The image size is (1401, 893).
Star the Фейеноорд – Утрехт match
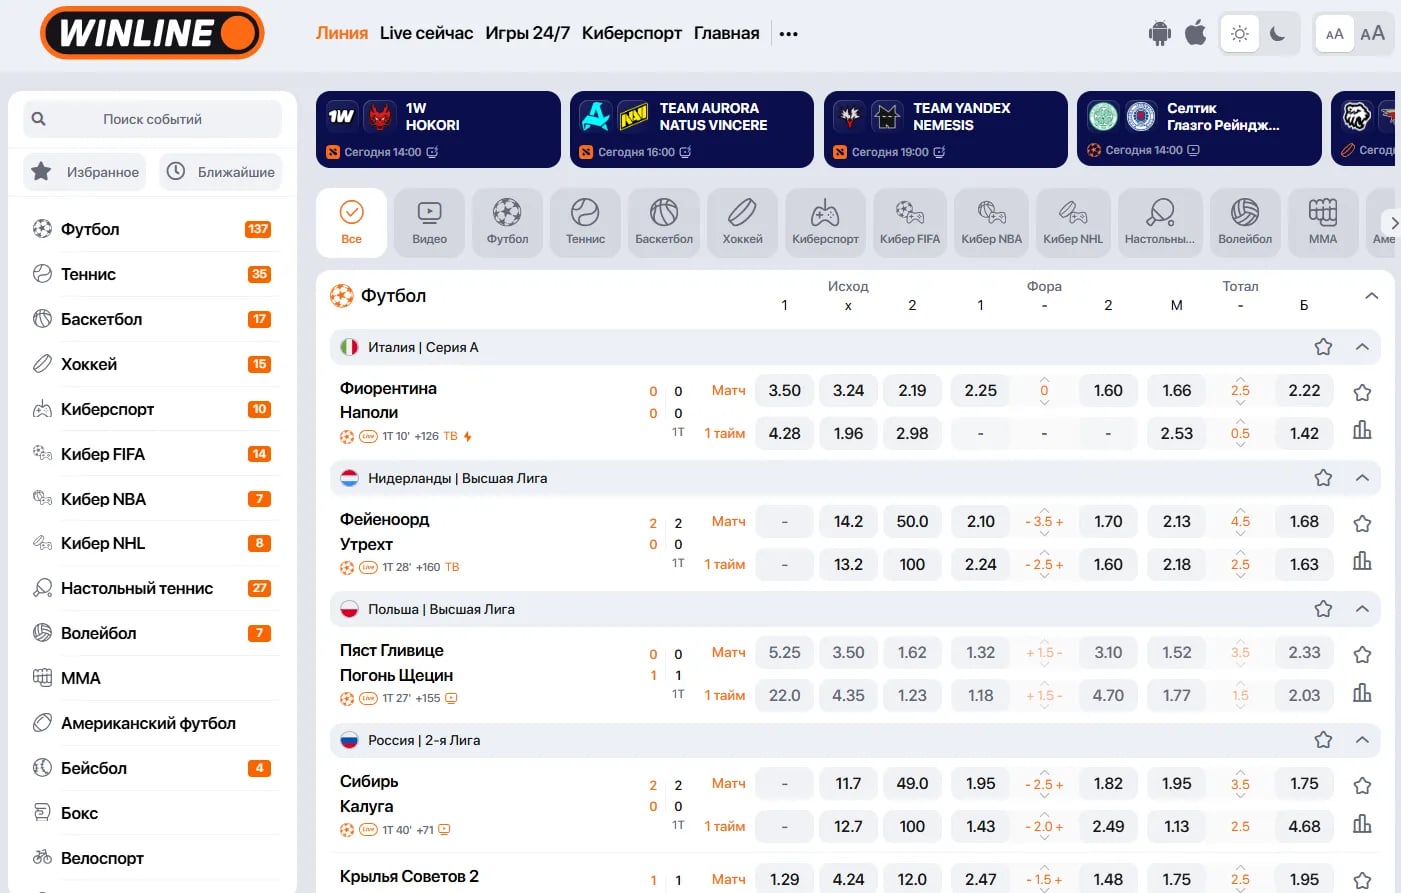point(1362,523)
